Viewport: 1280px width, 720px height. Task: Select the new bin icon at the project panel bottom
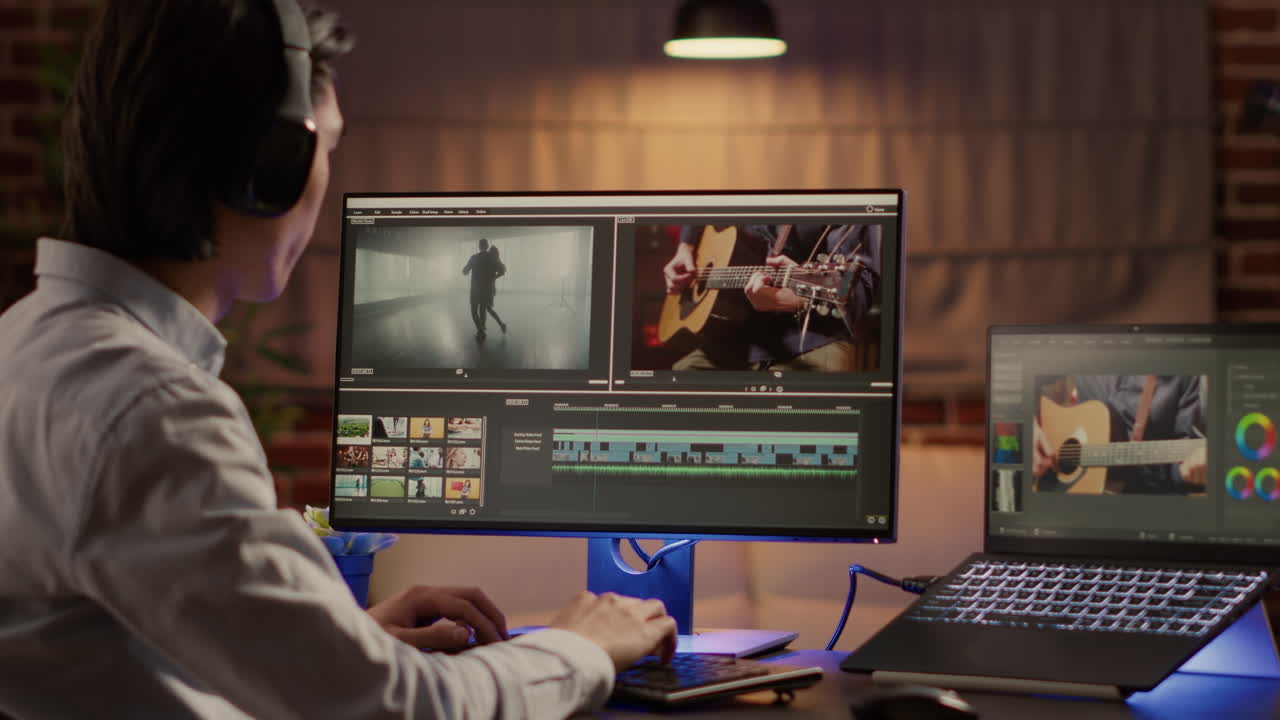click(471, 512)
